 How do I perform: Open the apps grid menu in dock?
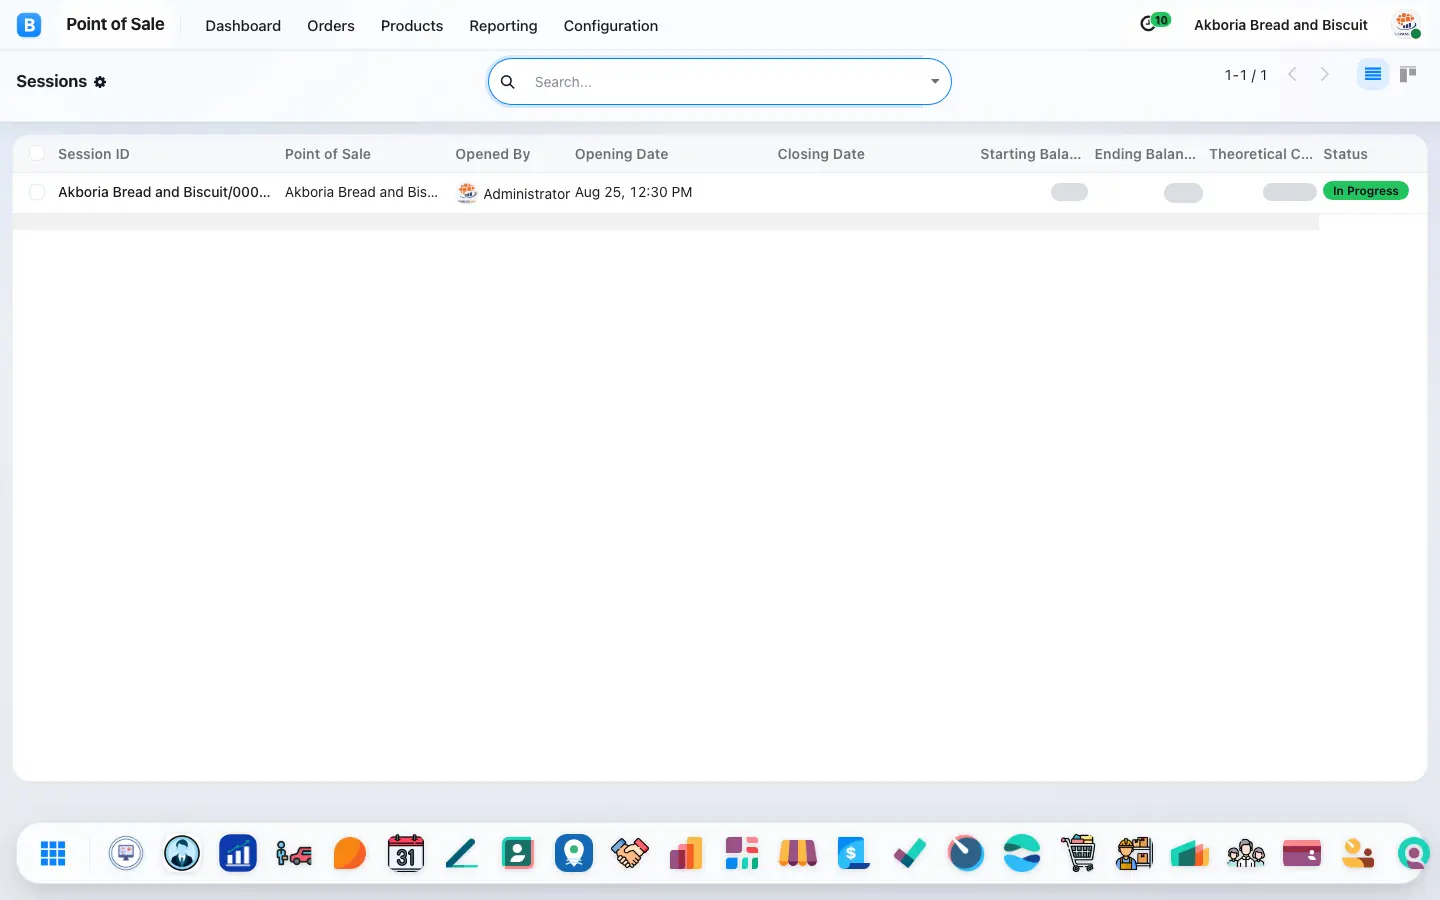pos(53,853)
